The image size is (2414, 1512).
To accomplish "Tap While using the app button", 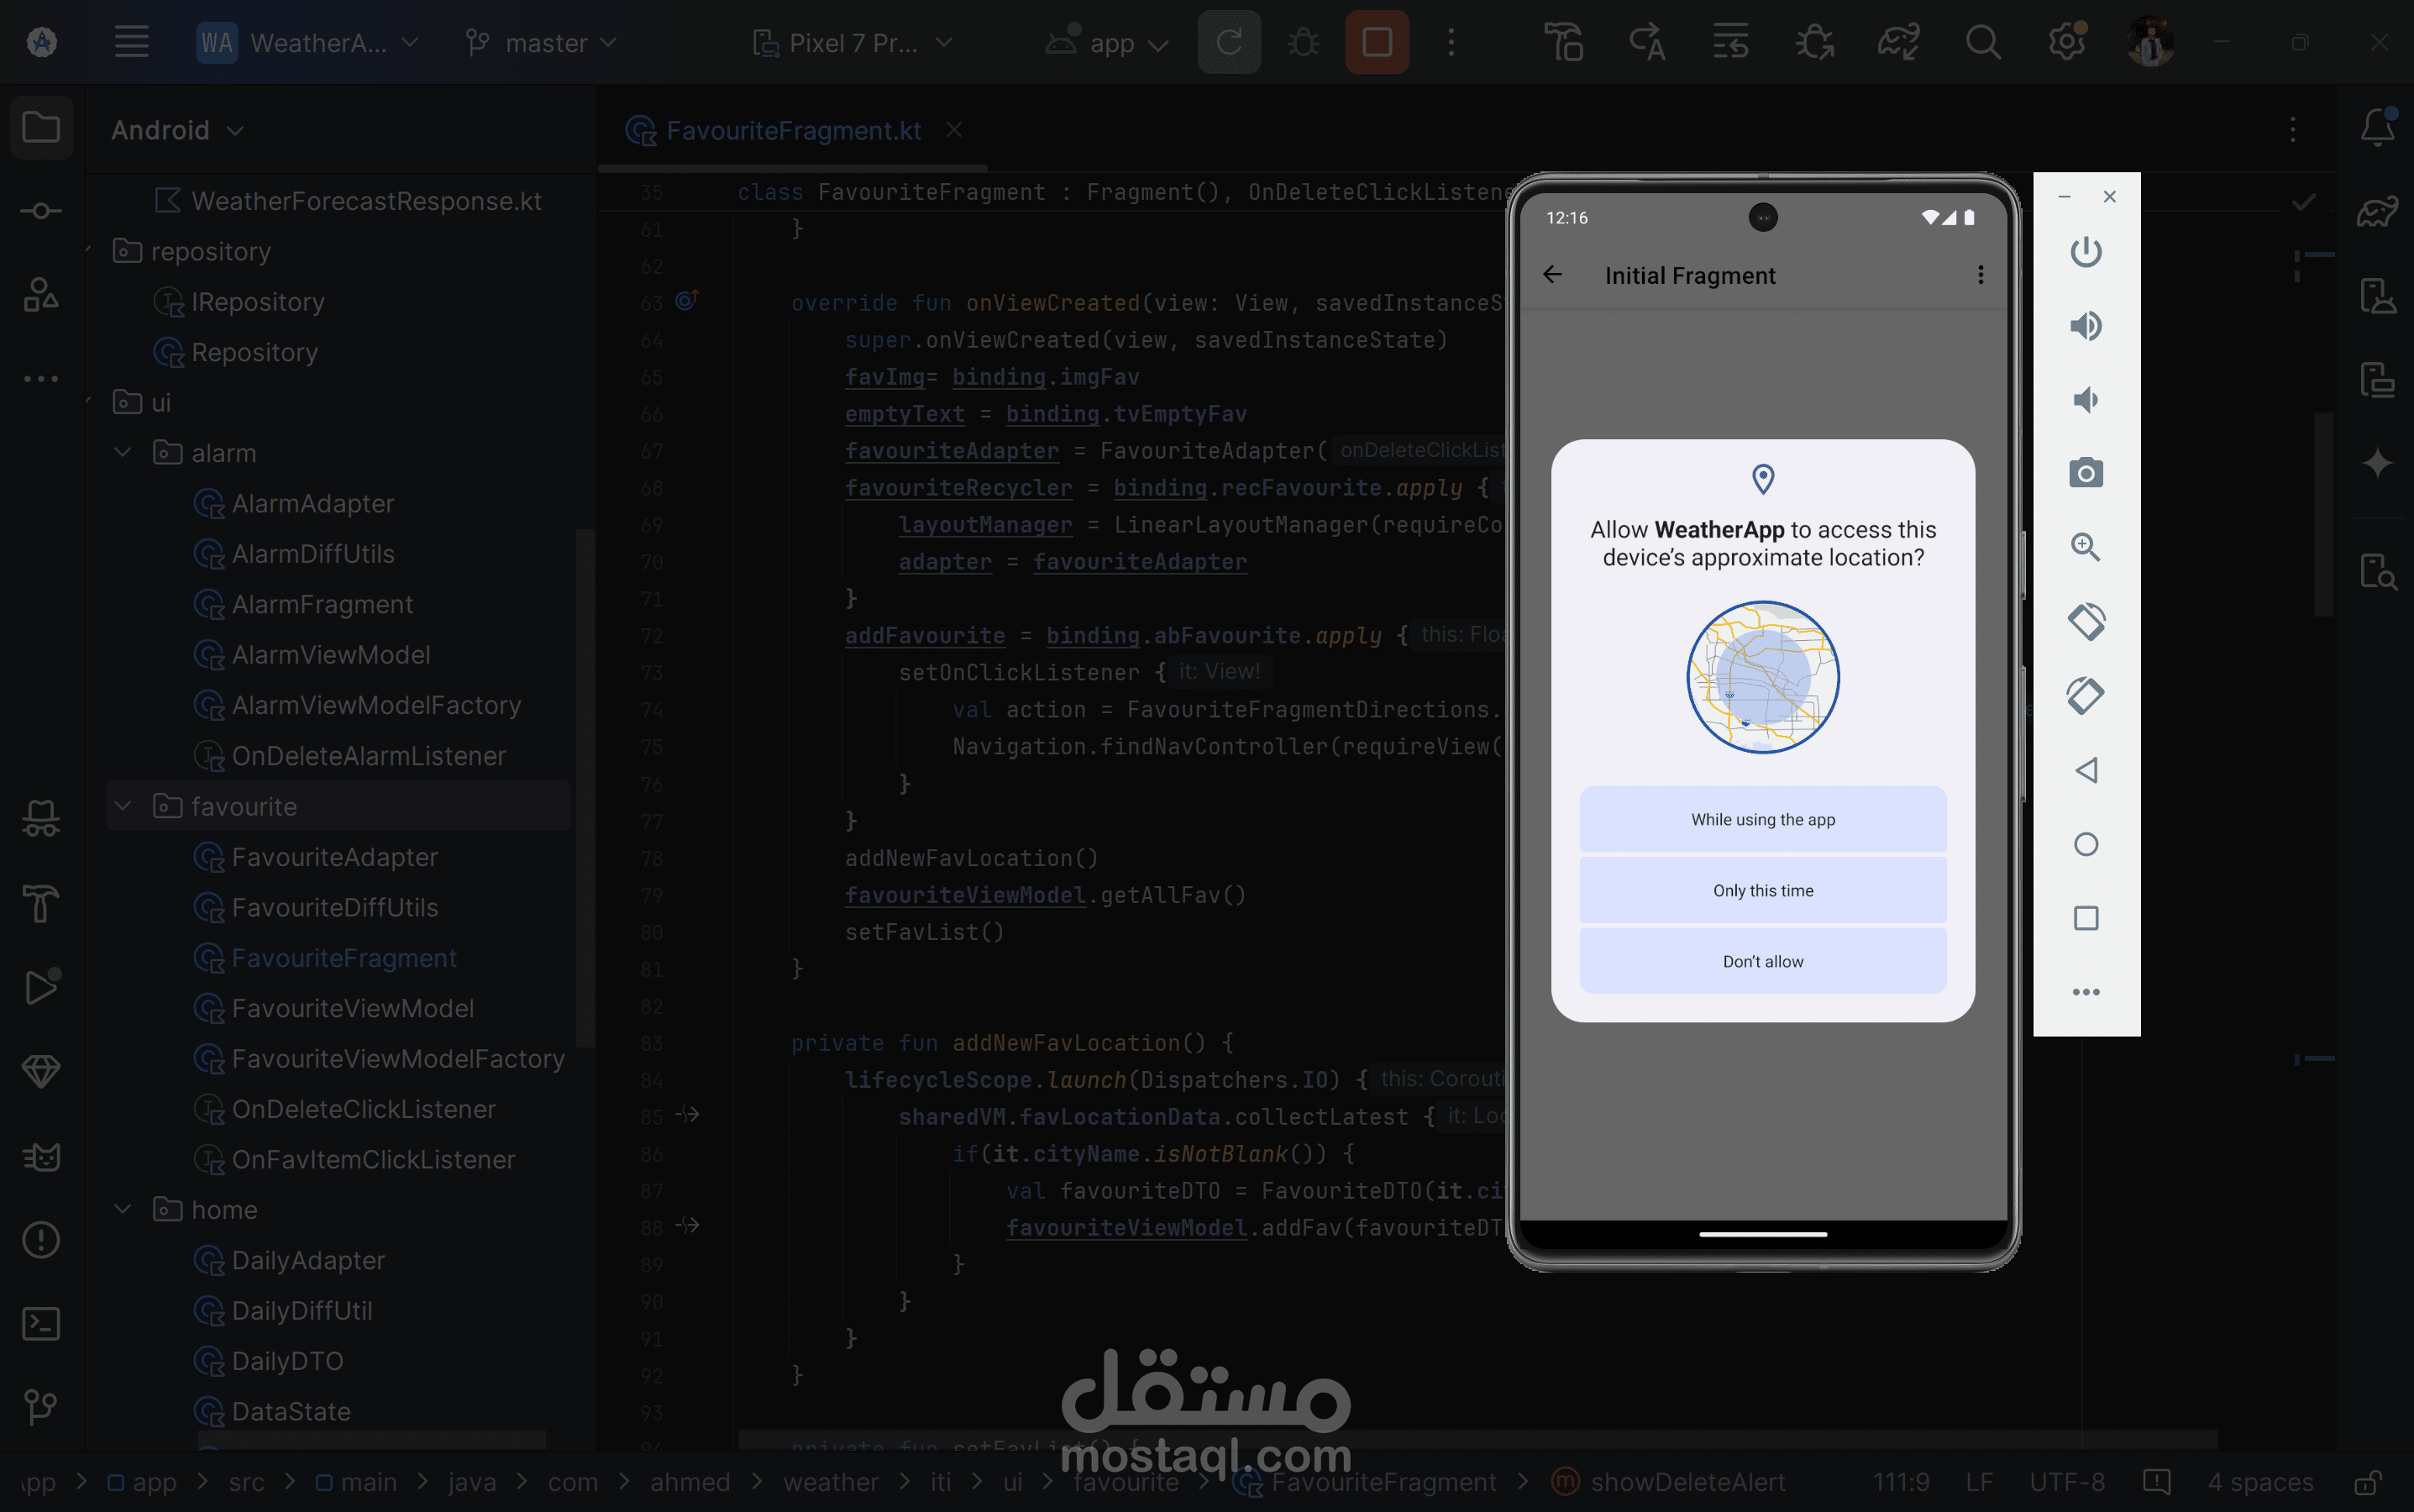I will [x=1762, y=819].
